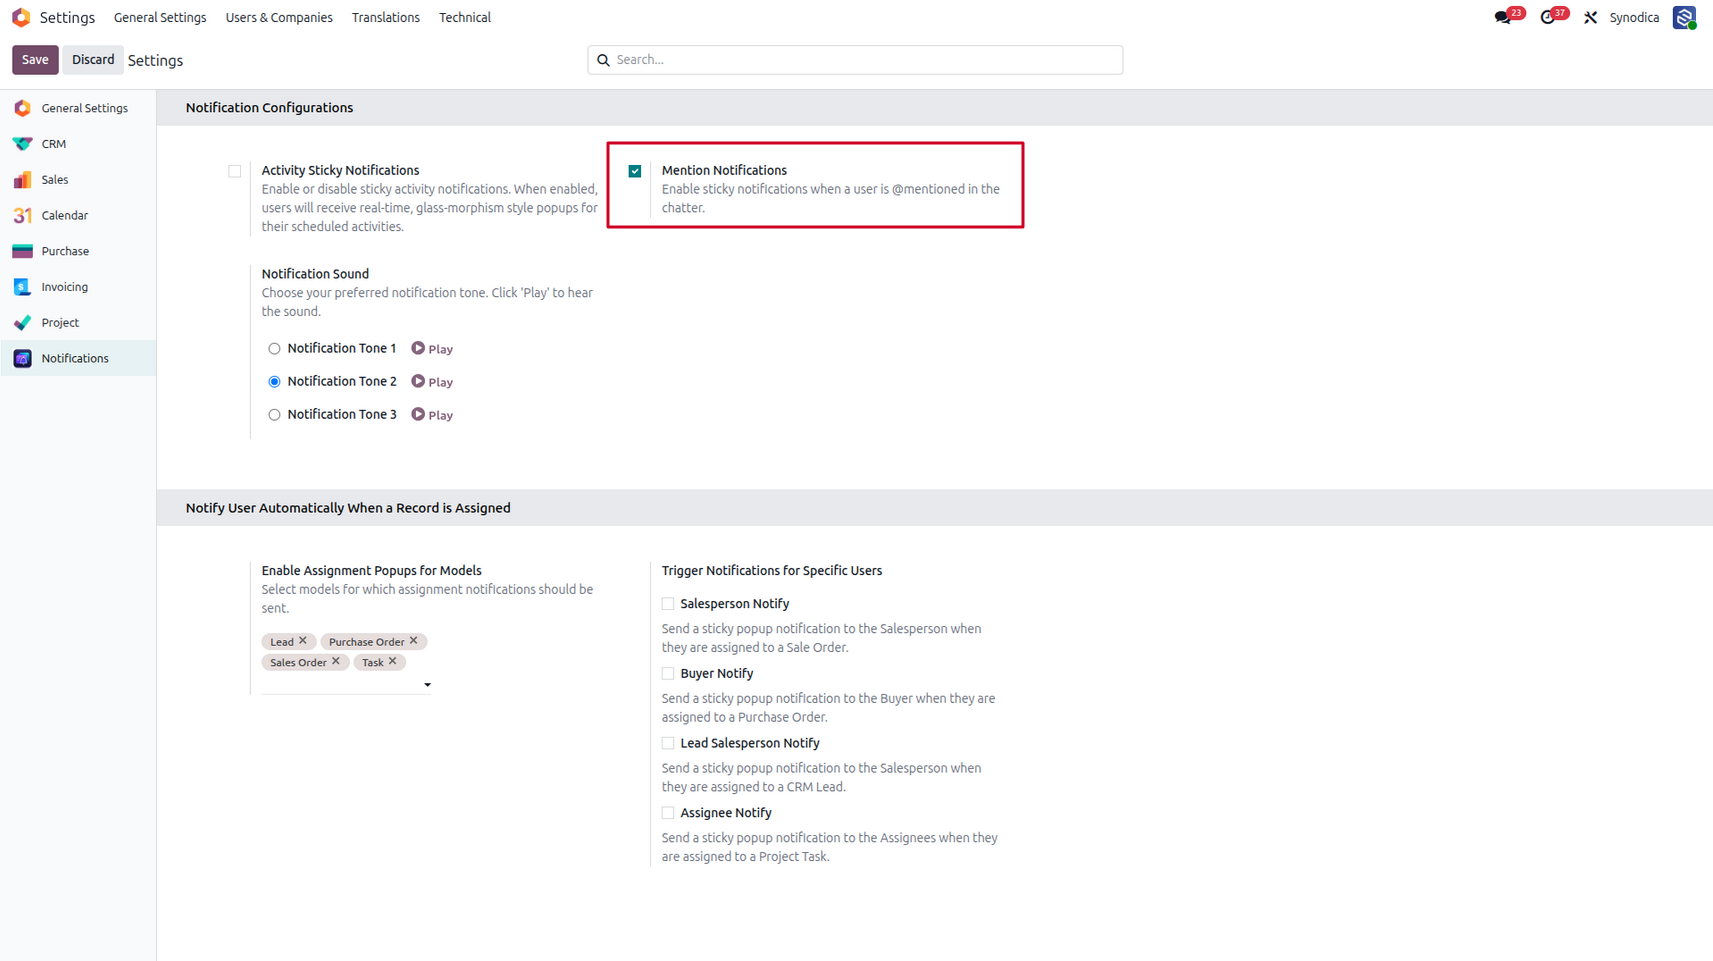Screen dimensions: 1713x961
Task: Play Notification Tone 1 sound
Action: point(432,349)
